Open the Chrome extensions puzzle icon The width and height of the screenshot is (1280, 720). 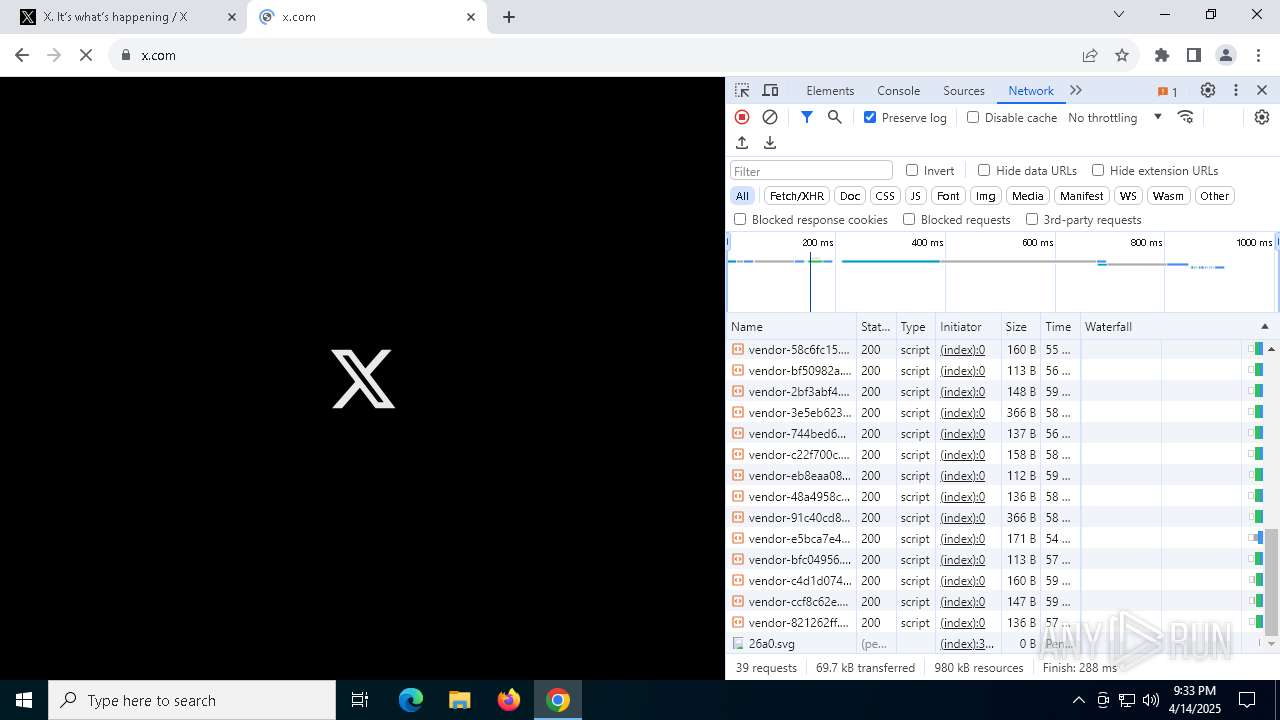pyautogui.click(x=1162, y=55)
